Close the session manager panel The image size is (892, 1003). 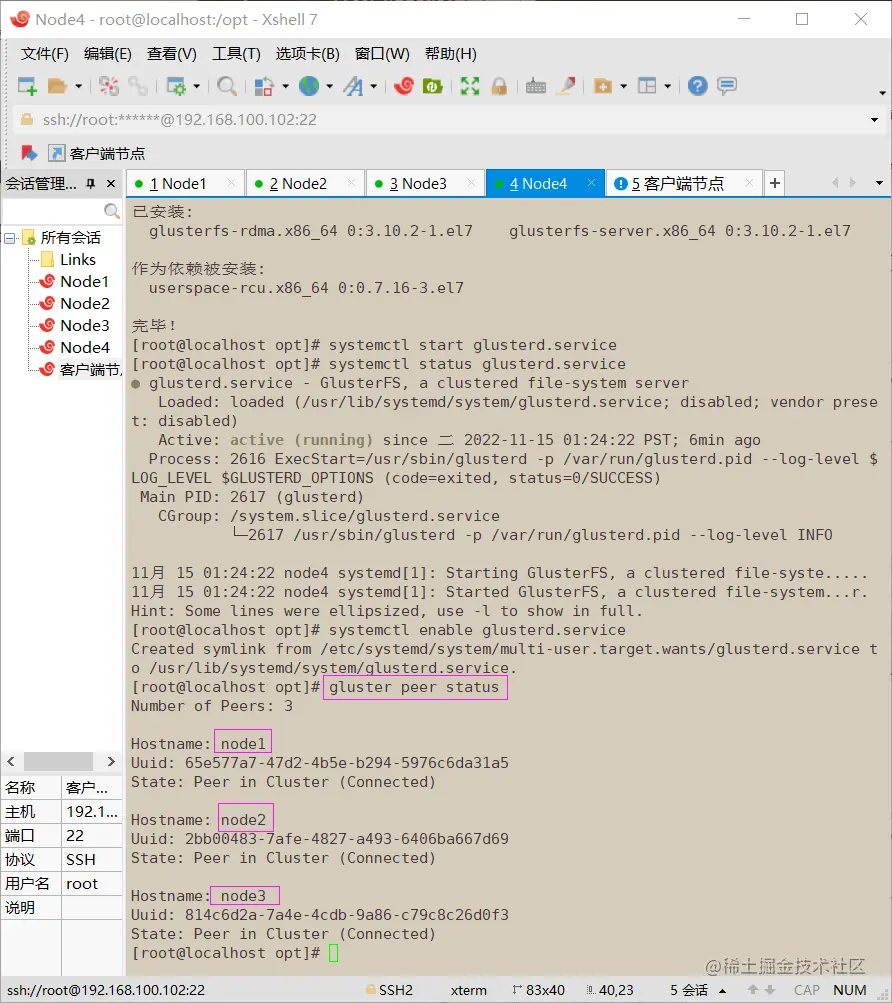[111, 184]
